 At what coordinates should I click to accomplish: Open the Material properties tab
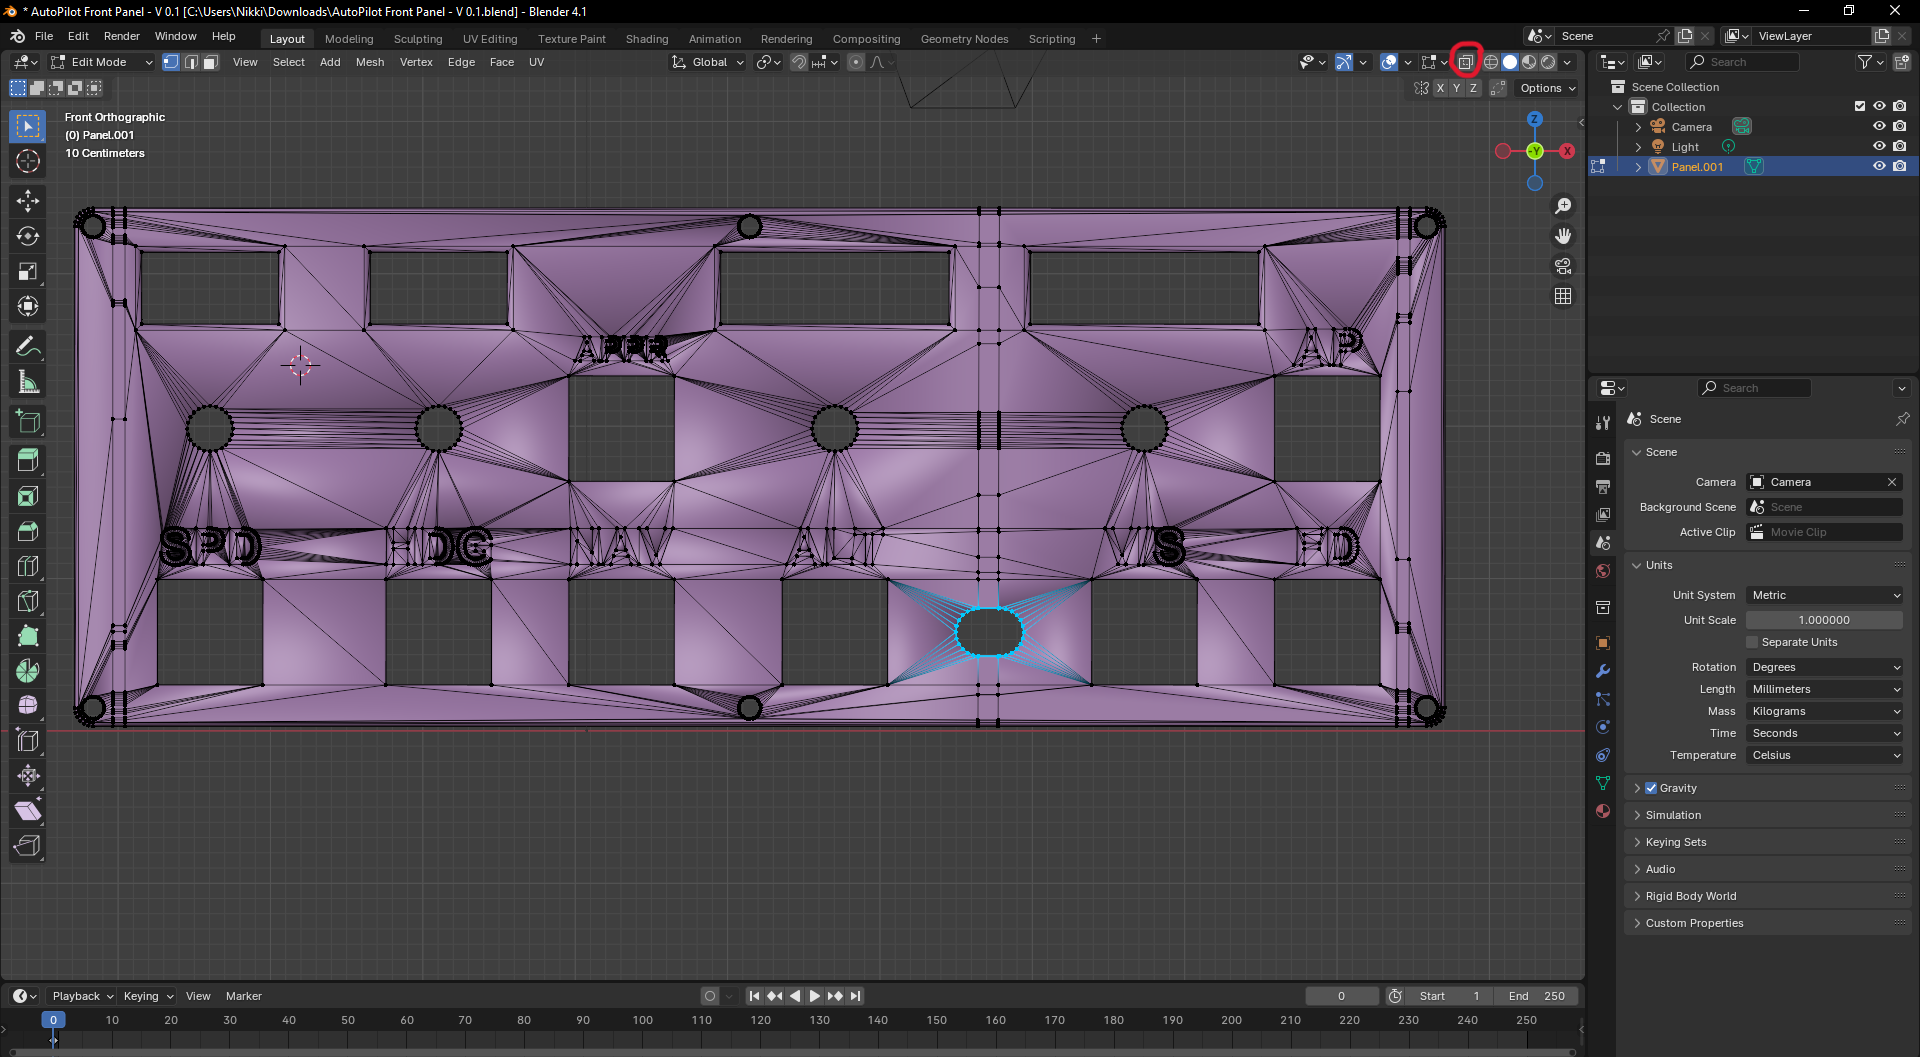click(1603, 811)
